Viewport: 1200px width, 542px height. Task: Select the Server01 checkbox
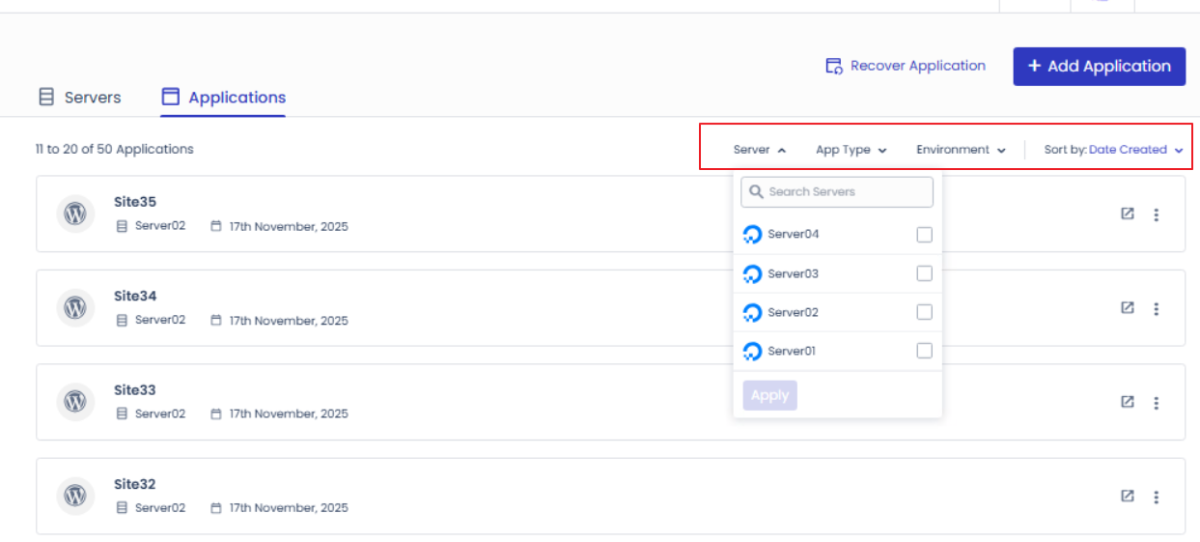924,351
